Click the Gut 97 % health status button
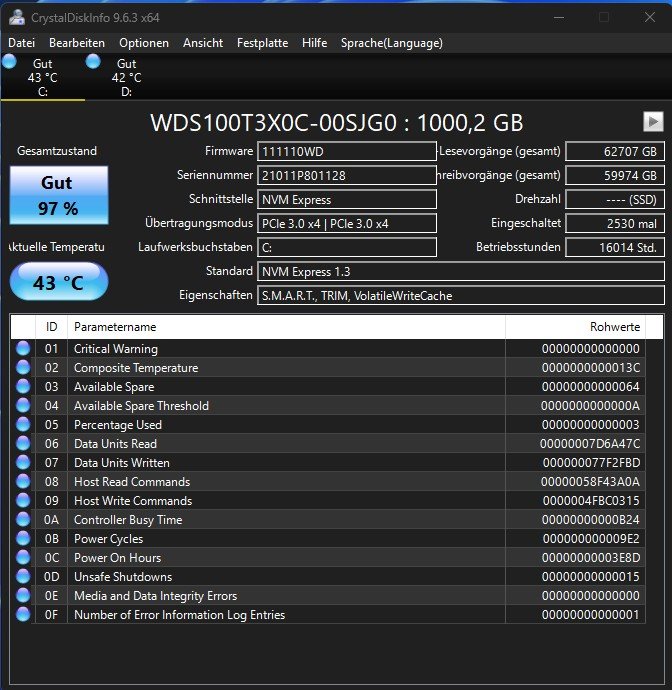This screenshot has width=672, height=690. (59, 195)
